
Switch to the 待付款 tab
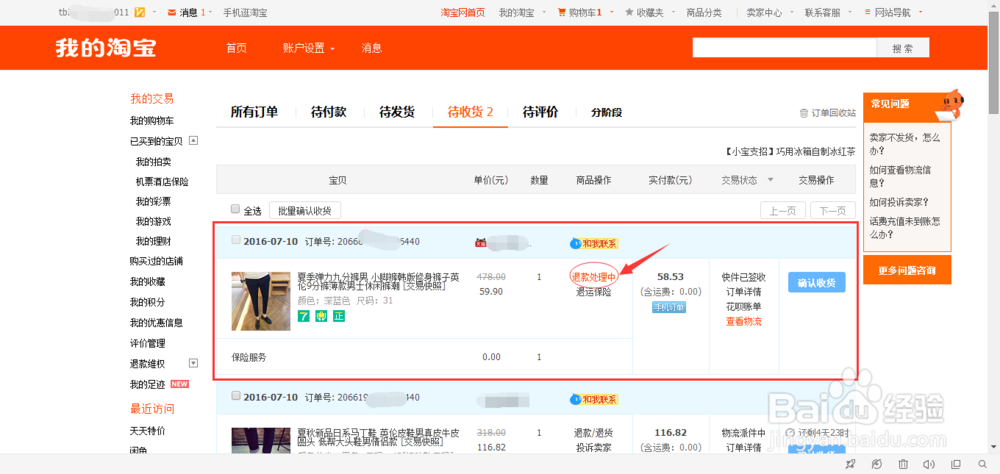(x=329, y=112)
